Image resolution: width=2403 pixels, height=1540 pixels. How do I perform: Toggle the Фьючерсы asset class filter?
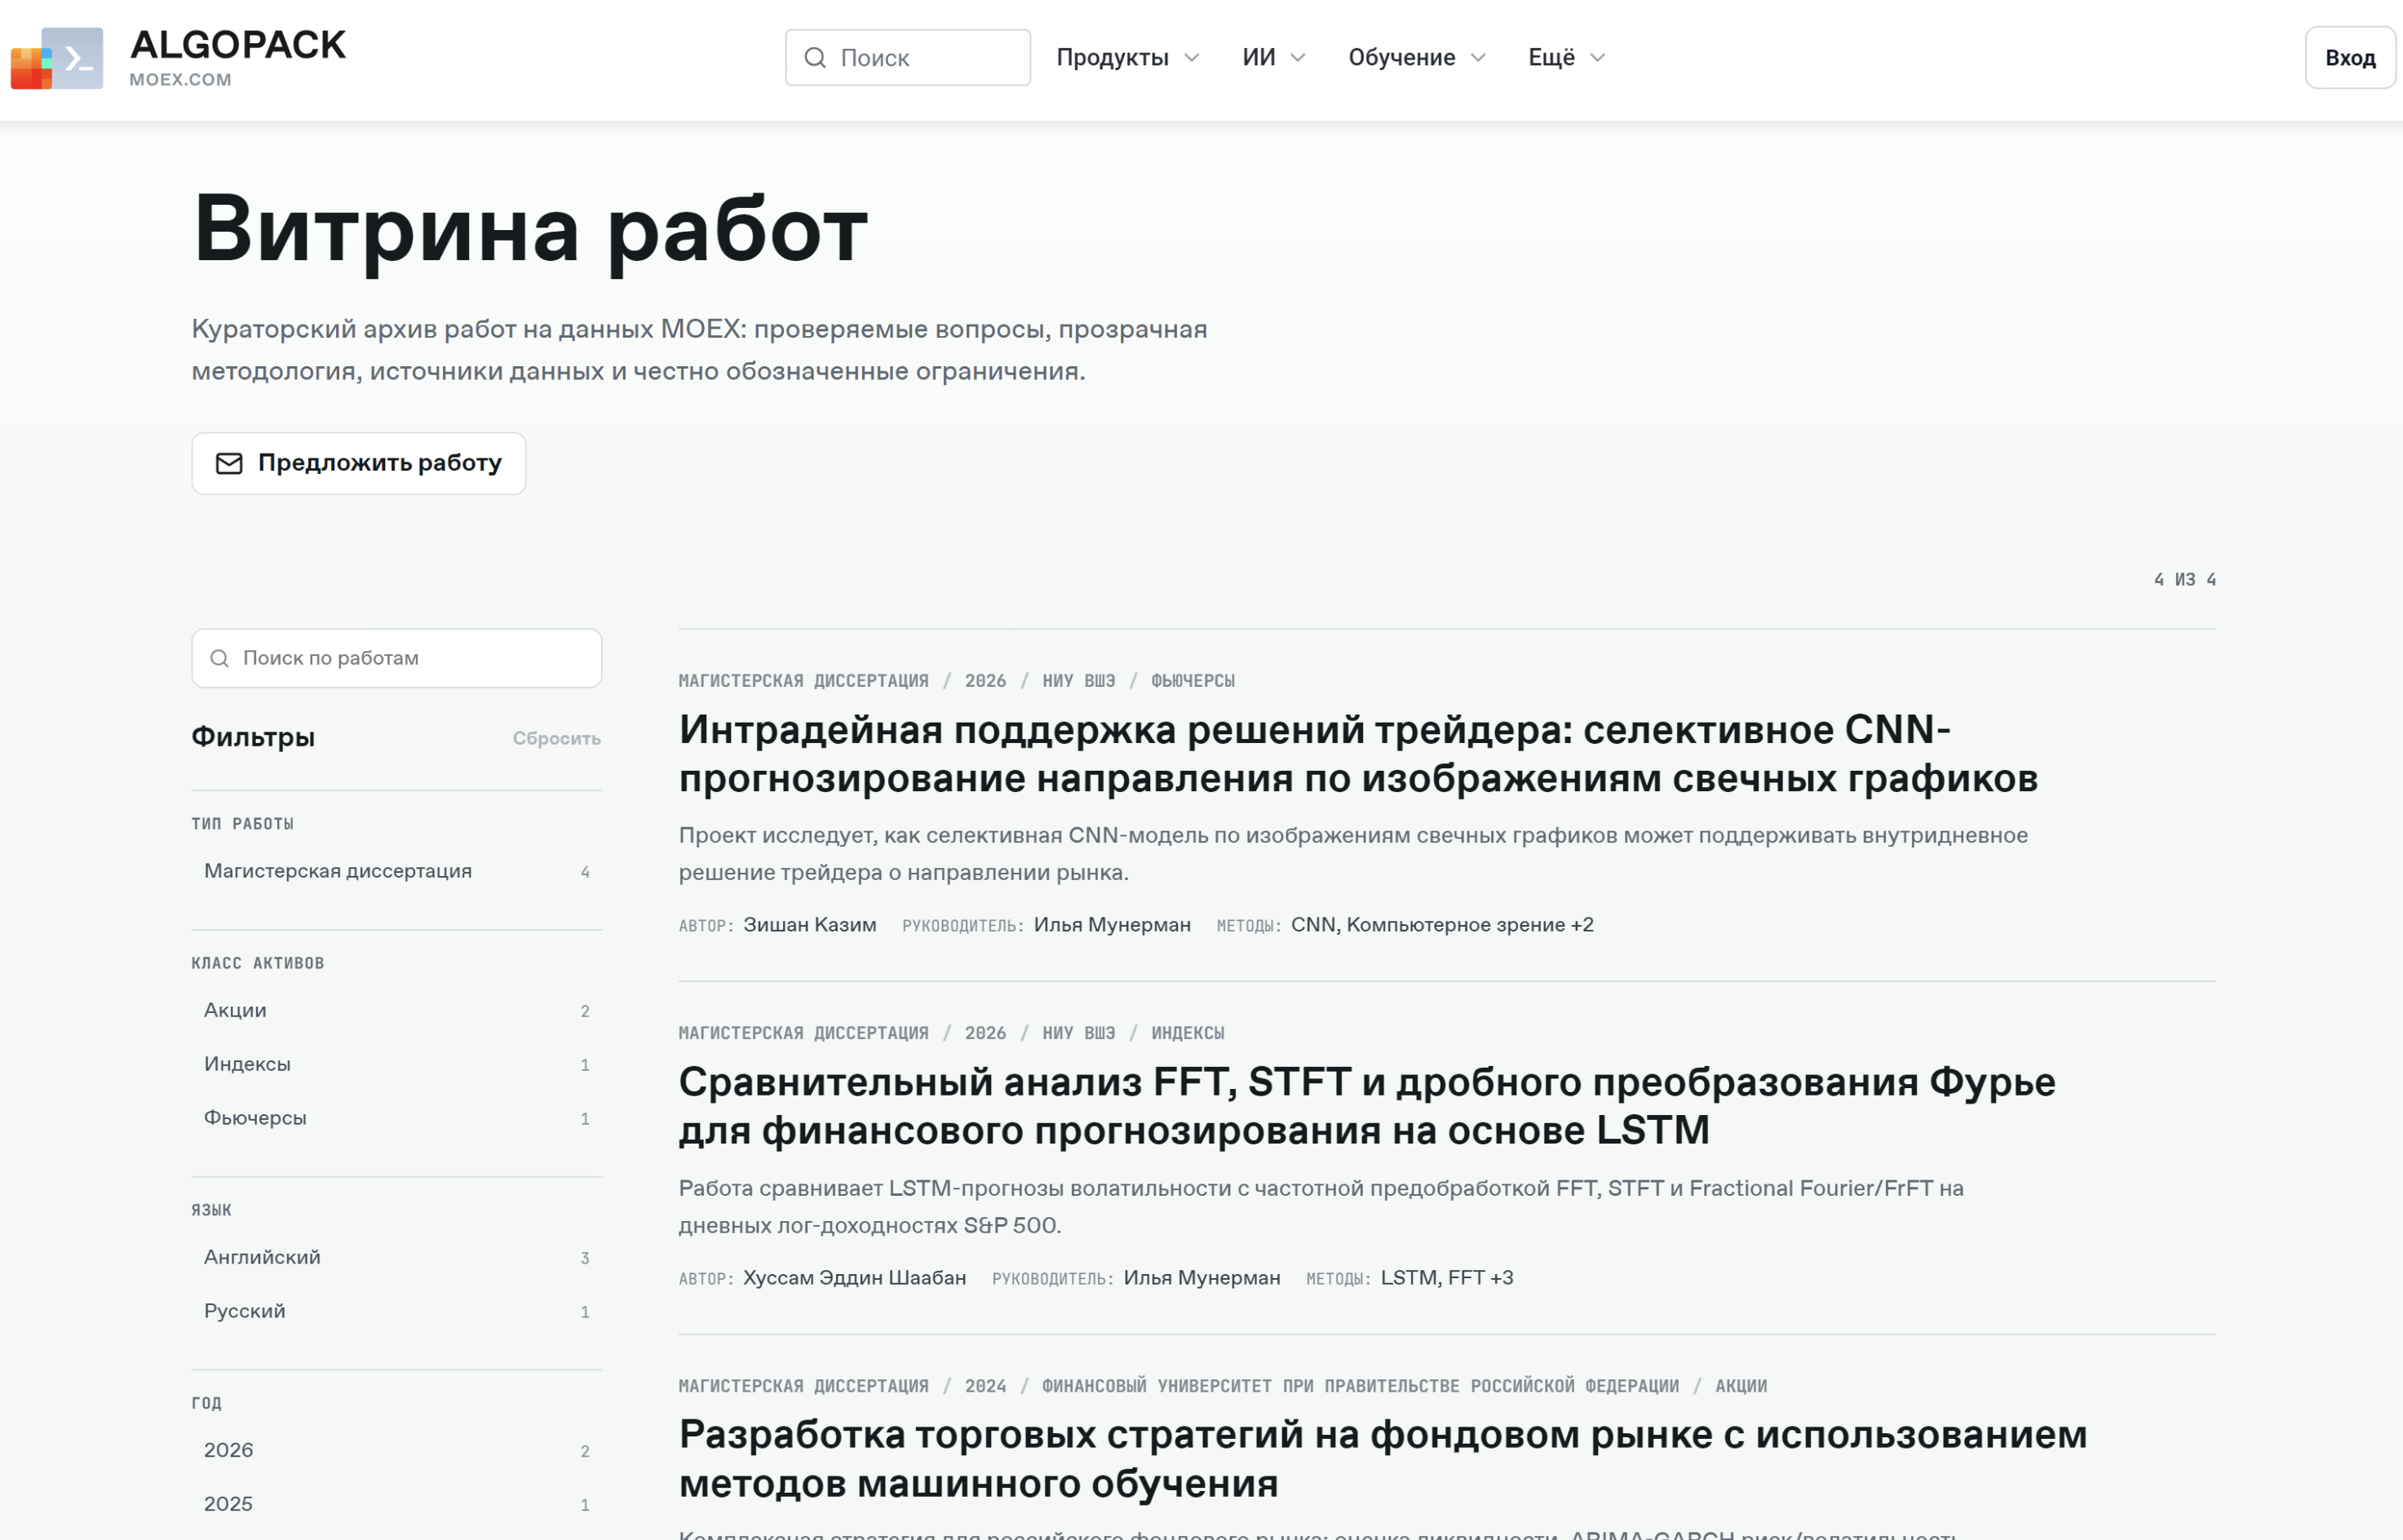click(397, 1118)
